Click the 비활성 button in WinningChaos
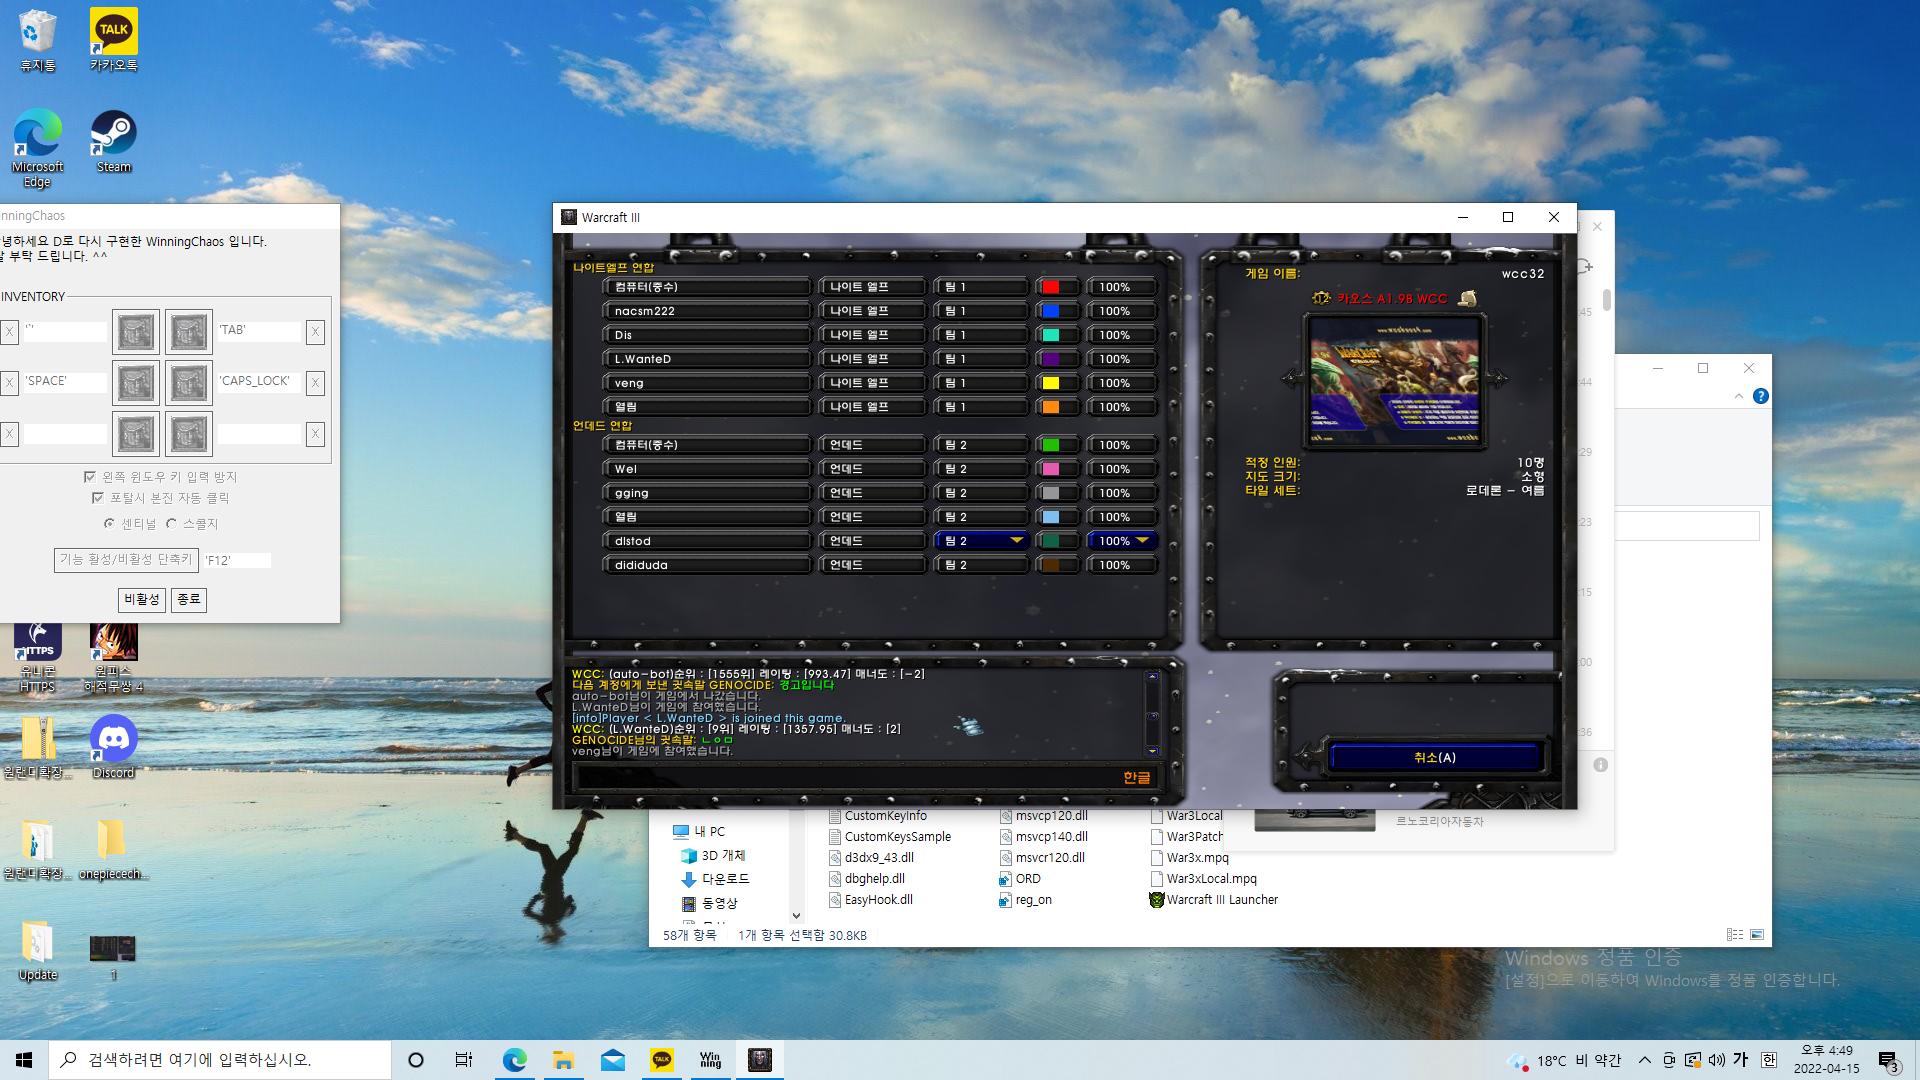1920x1080 pixels. (141, 599)
